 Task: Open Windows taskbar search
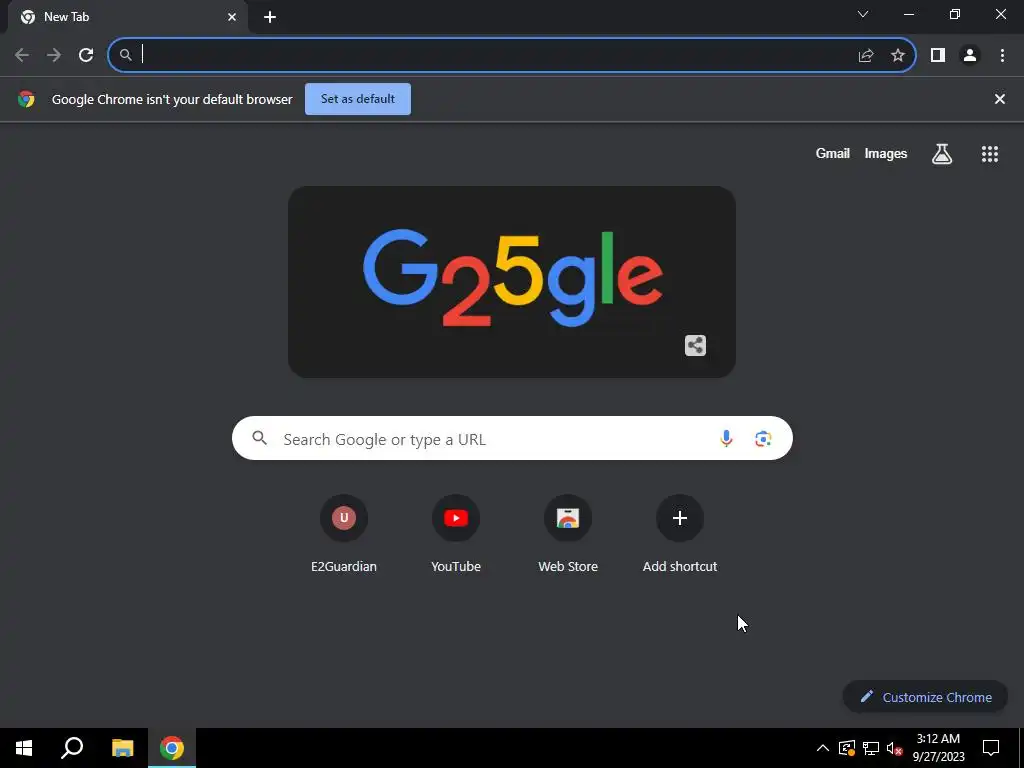[x=72, y=748]
